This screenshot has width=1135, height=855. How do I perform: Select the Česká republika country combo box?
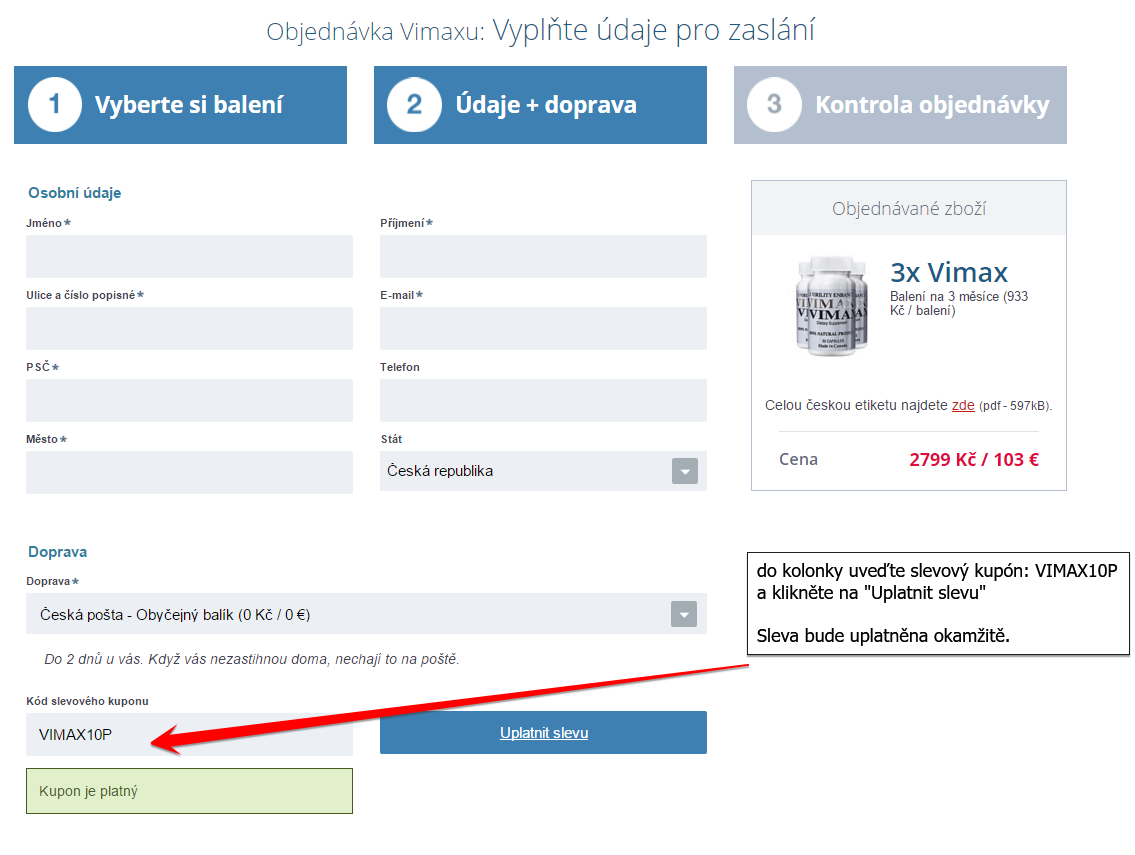coord(543,471)
